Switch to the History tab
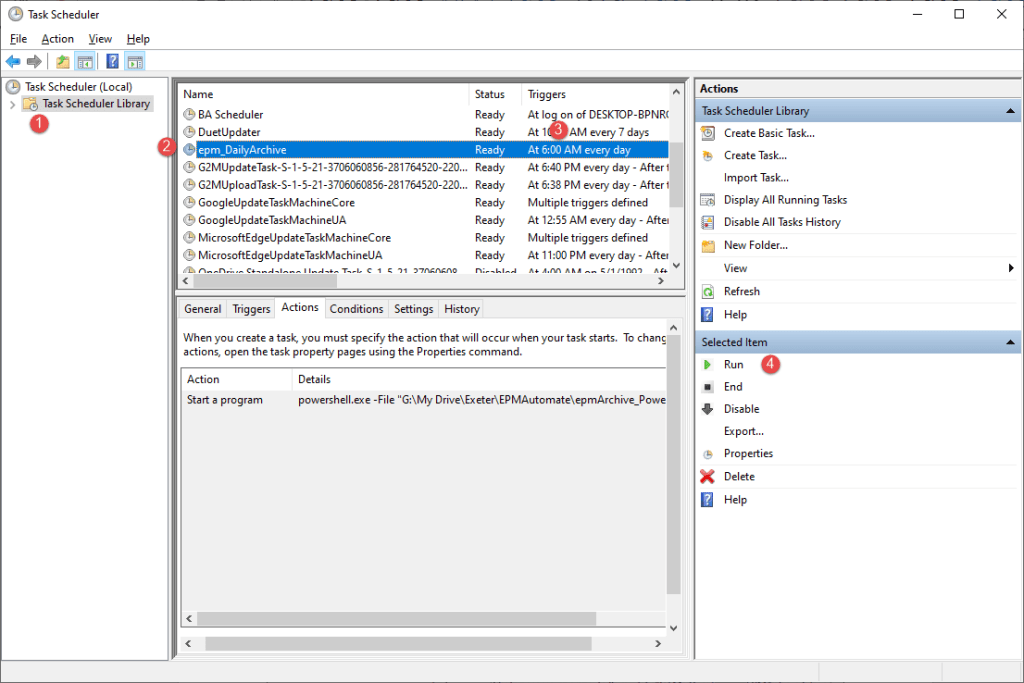Image resolution: width=1024 pixels, height=683 pixels. (x=462, y=309)
